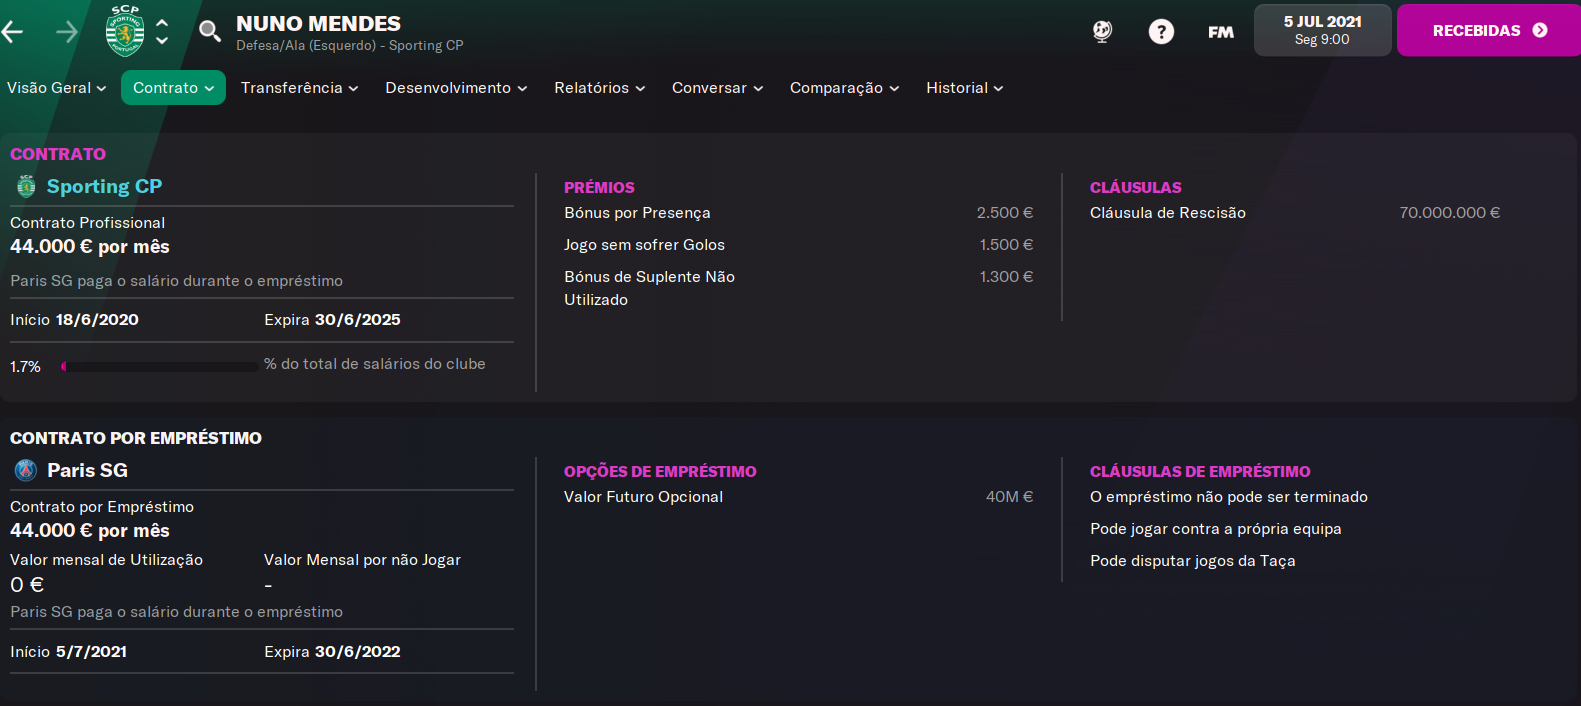Click the Bónus por Presença row

pos(798,213)
